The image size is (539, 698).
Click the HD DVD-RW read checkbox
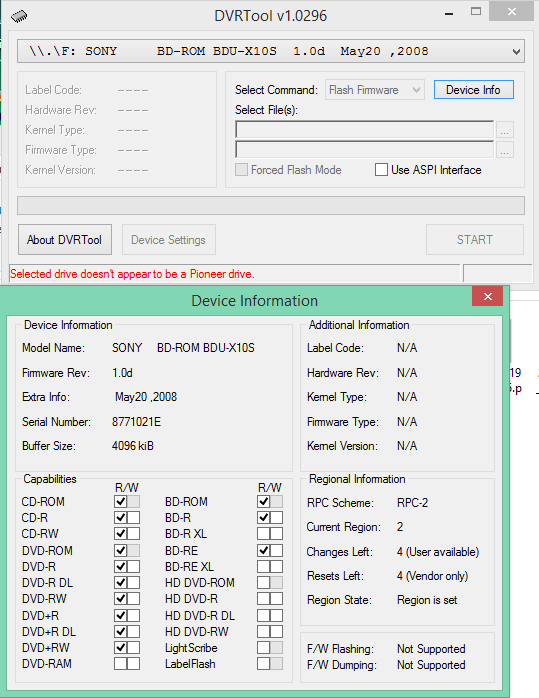coord(263,632)
